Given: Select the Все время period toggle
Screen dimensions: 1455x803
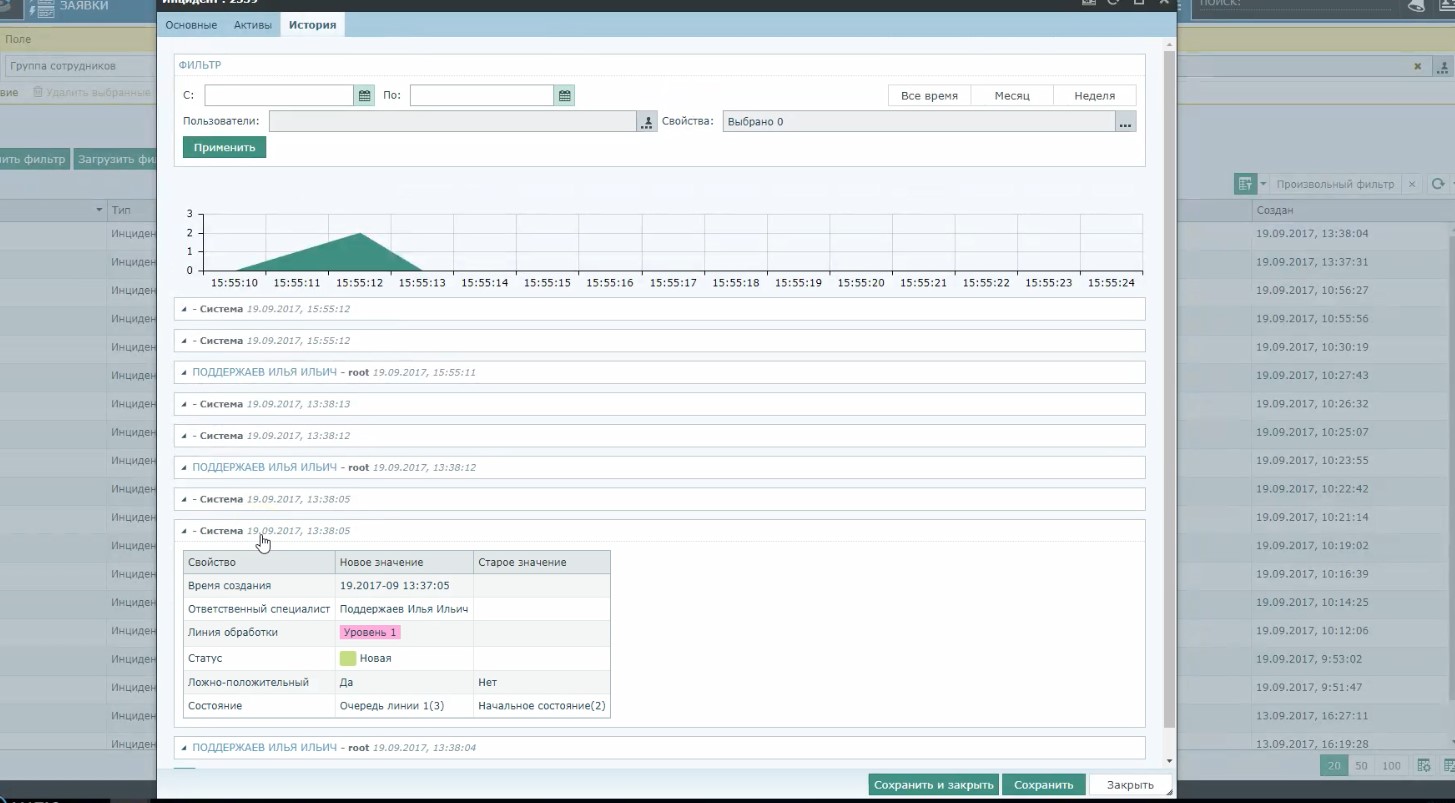Looking at the screenshot, I should [929, 96].
